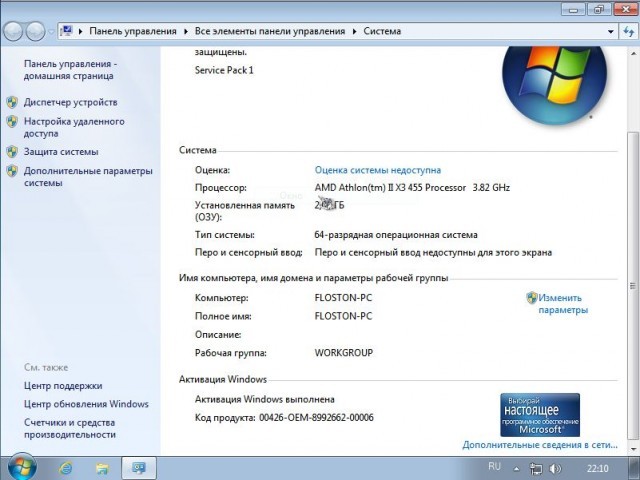Viewport: 640px width, 480px height.
Task: Click shield icon beside Дополнительные параметры системы
Action: click(x=12, y=171)
